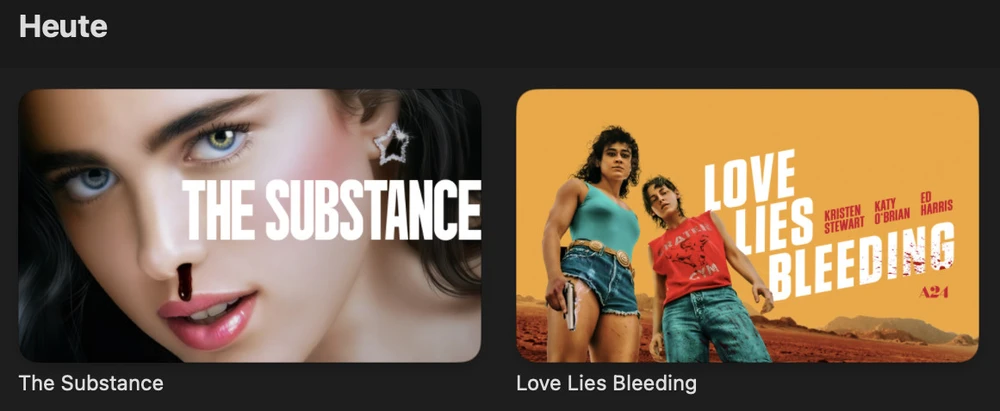The height and width of the screenshot is (411, 1000).
Task: Click Kristen Stewart's name on the poster
Action: (x=844, y=218)
